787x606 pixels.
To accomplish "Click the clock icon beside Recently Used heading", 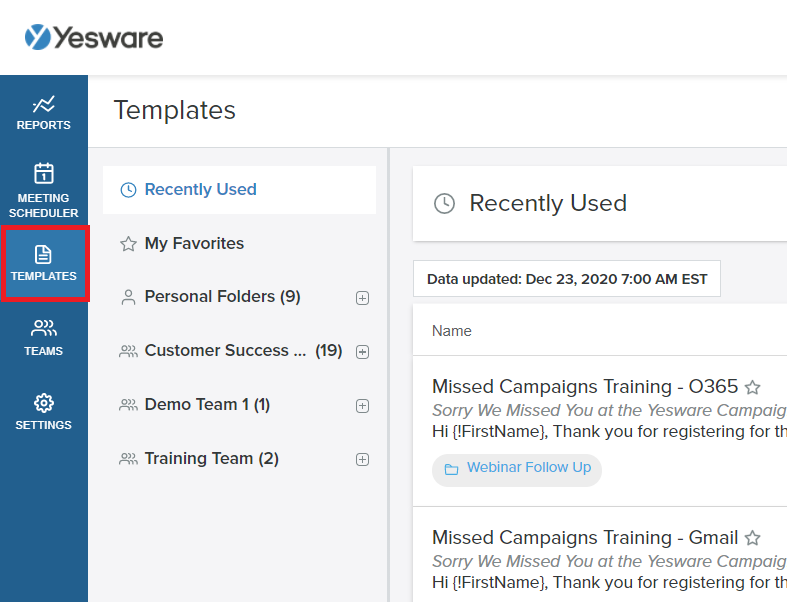I will click(444, 204).
